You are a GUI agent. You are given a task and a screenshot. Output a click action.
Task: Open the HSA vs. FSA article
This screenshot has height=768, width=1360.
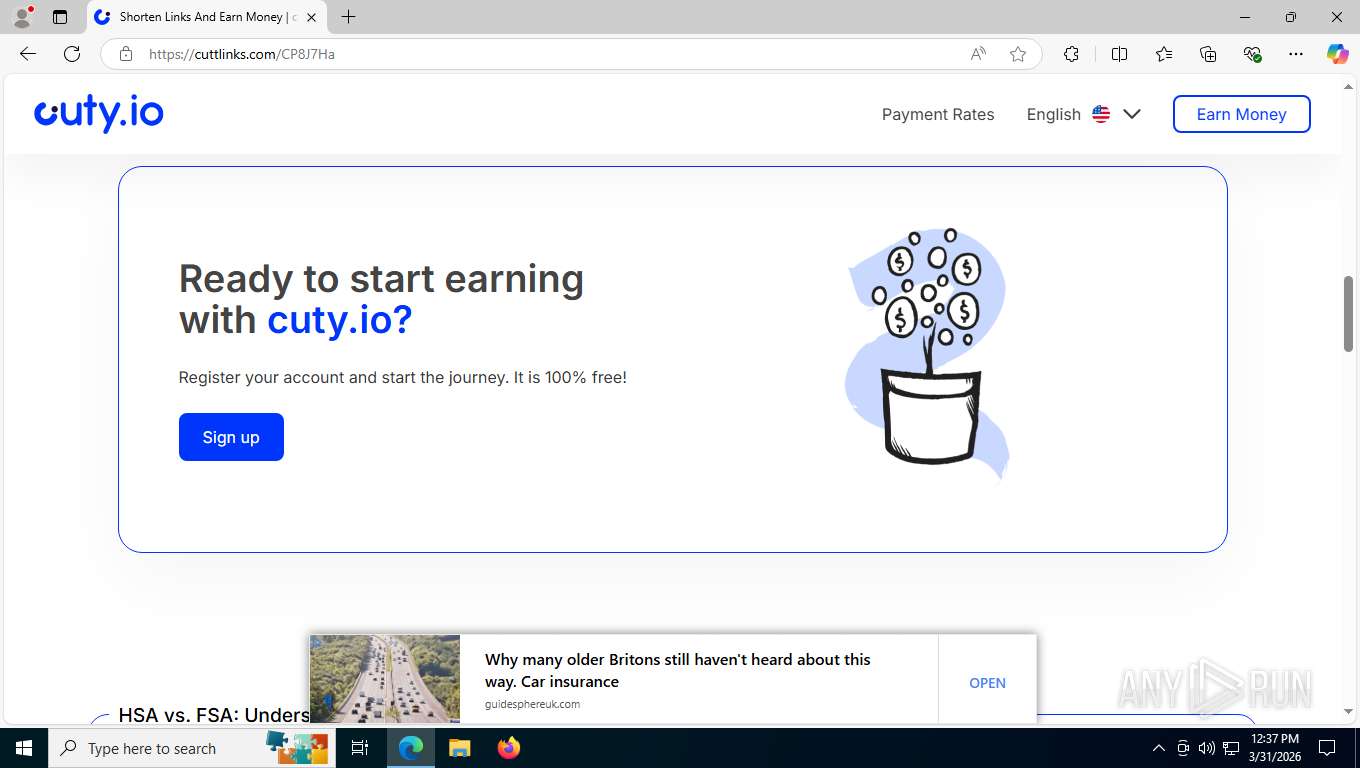[x=214, y=715]
